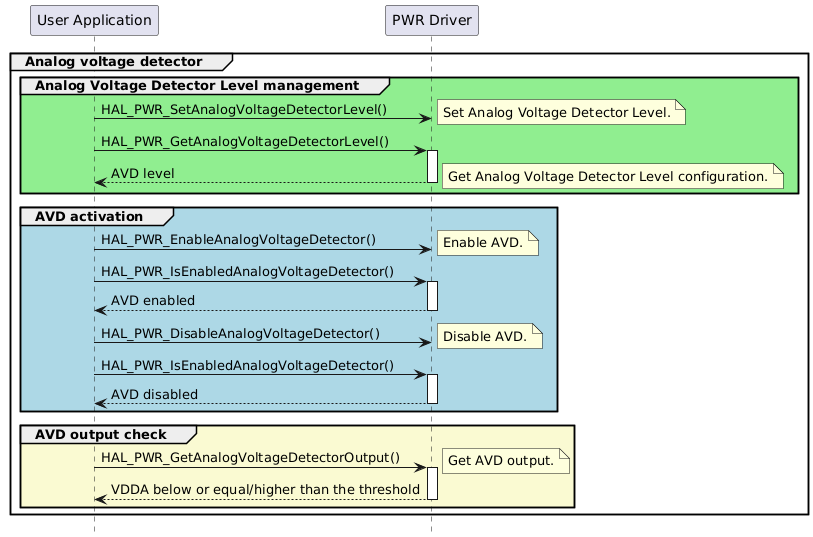Screen dimensions: 813x537
Task: Click the 'Enable AVD.' note
Action: [x=488, y=243]
